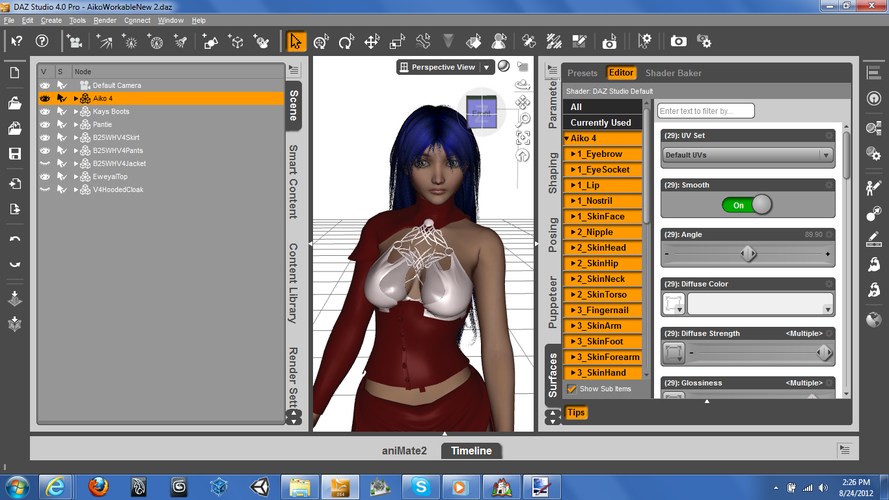889x500 pixels.
Task: Open the Posing side tab
Action: click(553, 234)
